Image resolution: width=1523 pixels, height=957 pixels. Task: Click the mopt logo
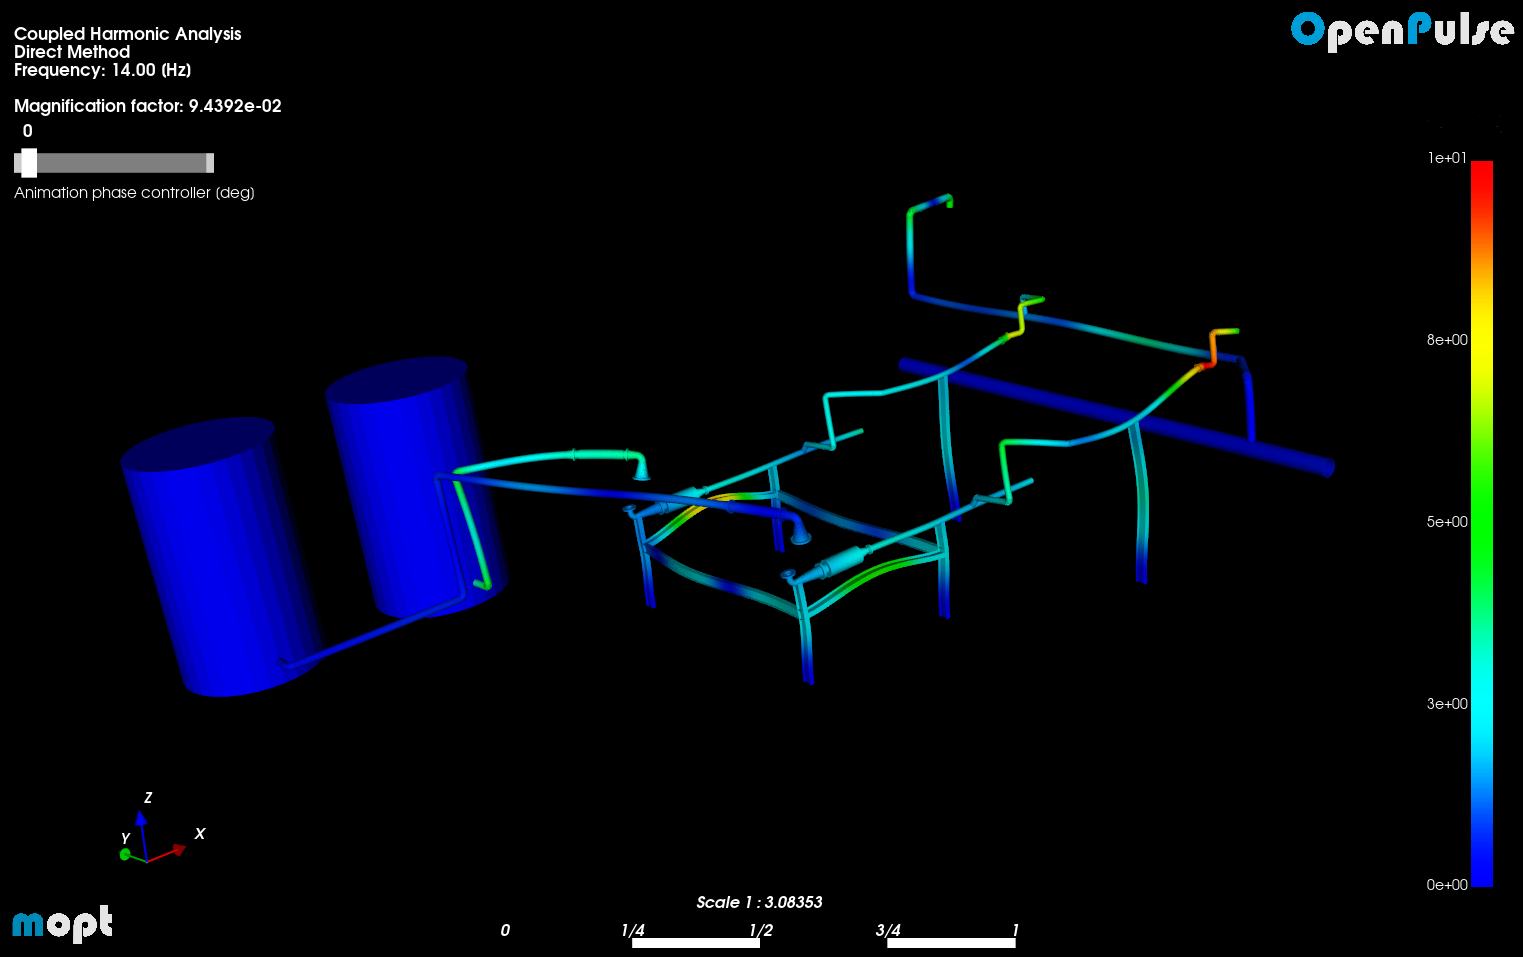(62, 922)
